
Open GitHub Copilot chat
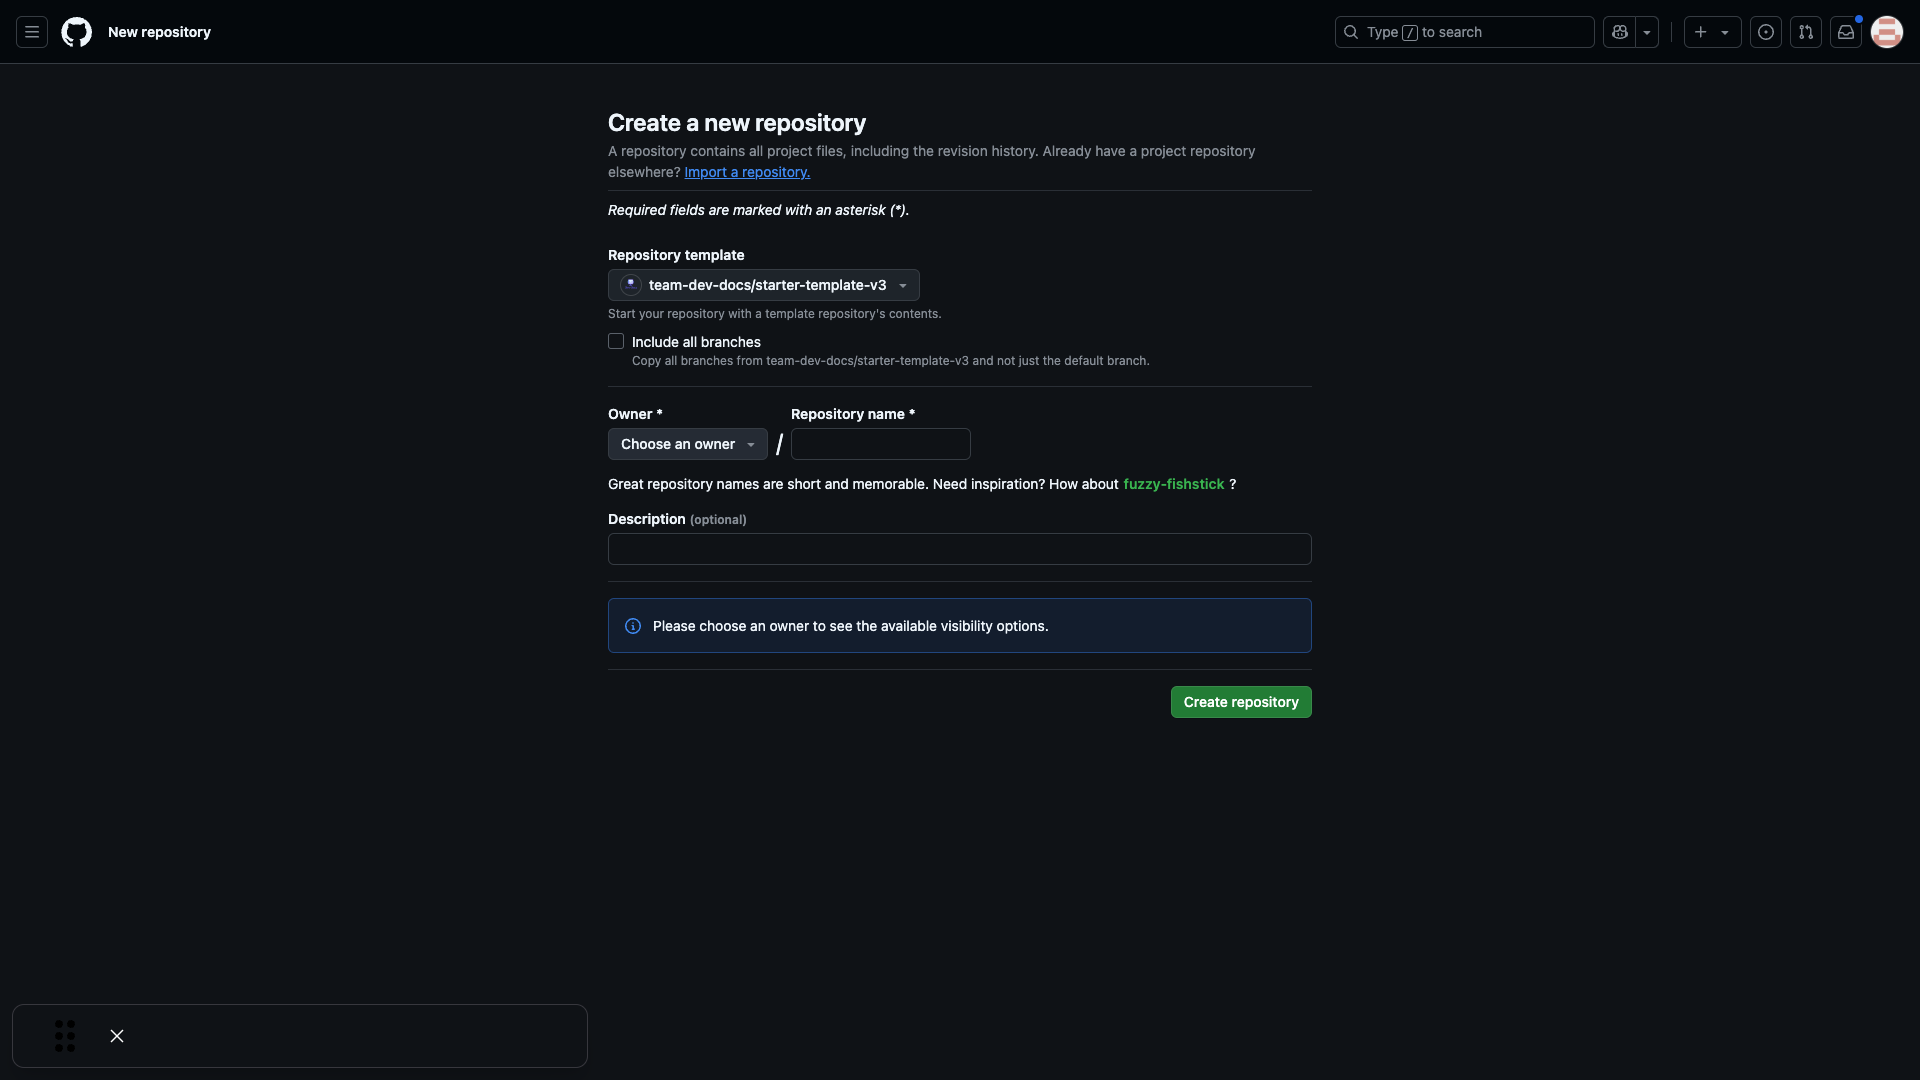(x=1620, y=31)
